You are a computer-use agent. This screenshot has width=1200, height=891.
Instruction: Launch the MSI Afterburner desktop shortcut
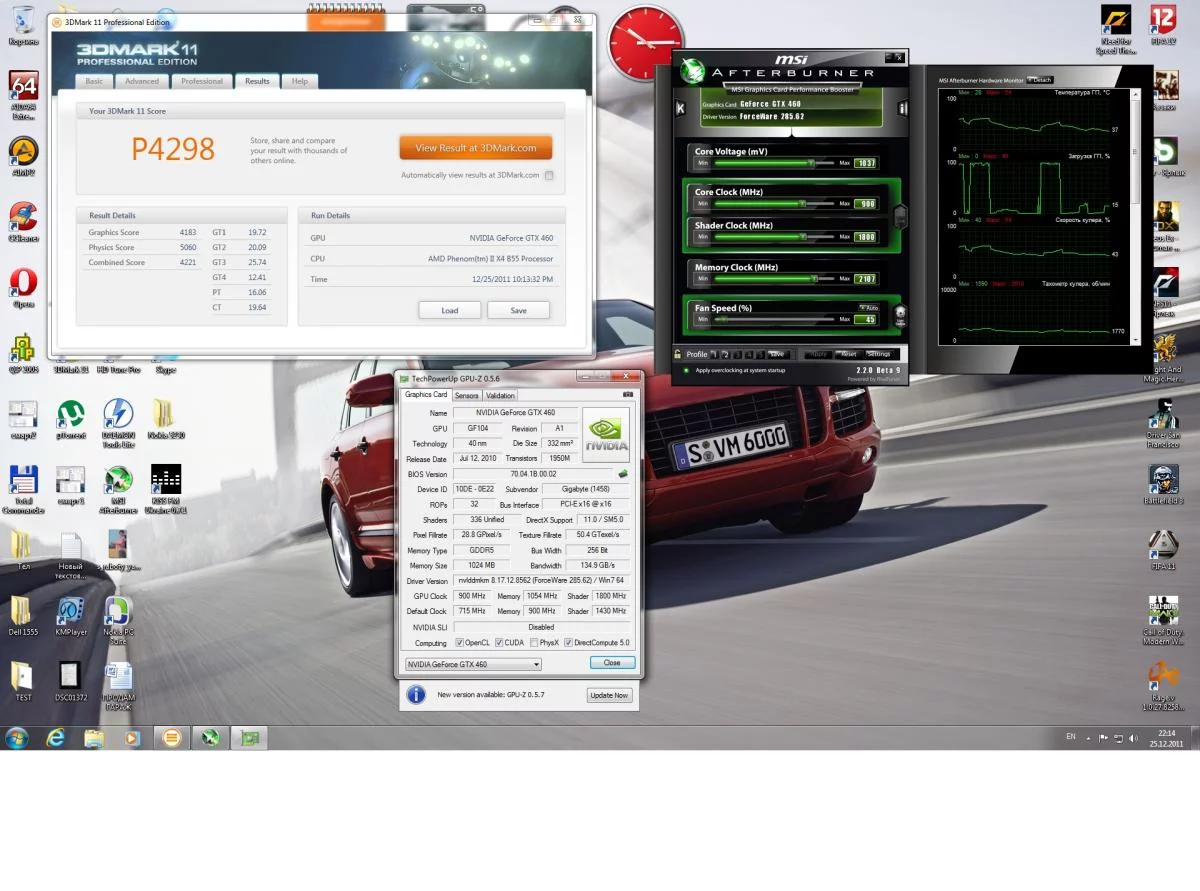click(x=118, y=489)
